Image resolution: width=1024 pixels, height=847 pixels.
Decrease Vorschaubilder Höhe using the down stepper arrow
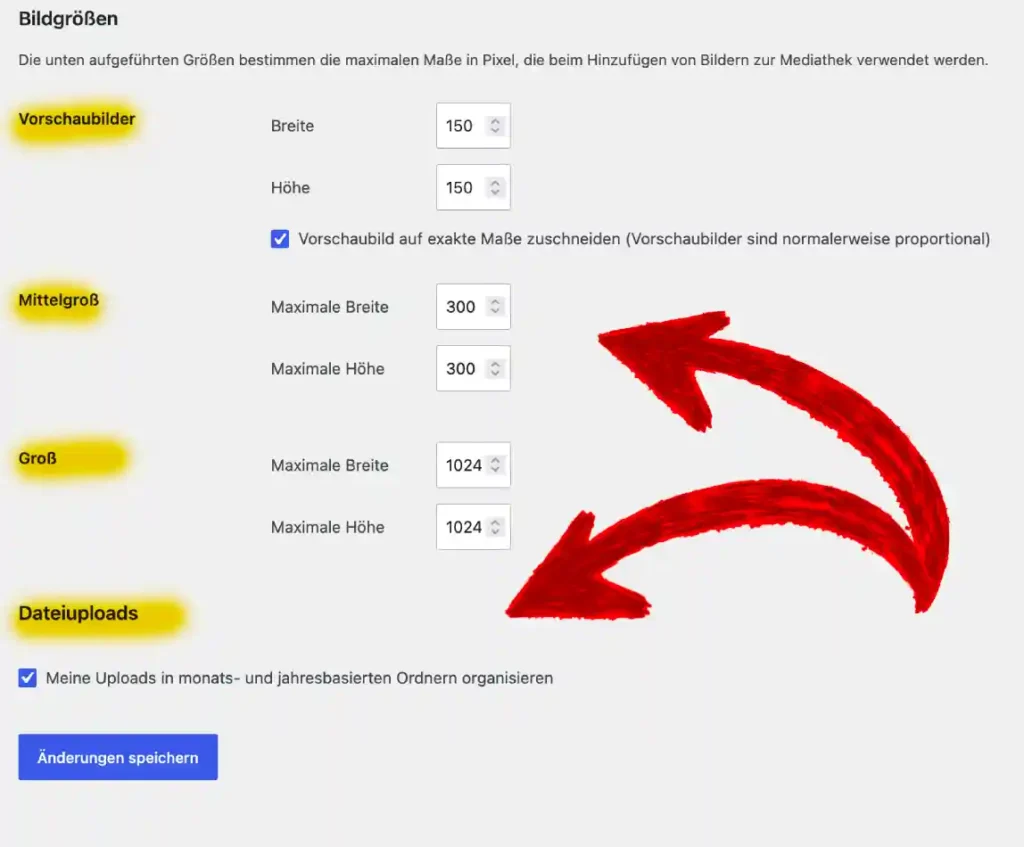click(495, 192)
